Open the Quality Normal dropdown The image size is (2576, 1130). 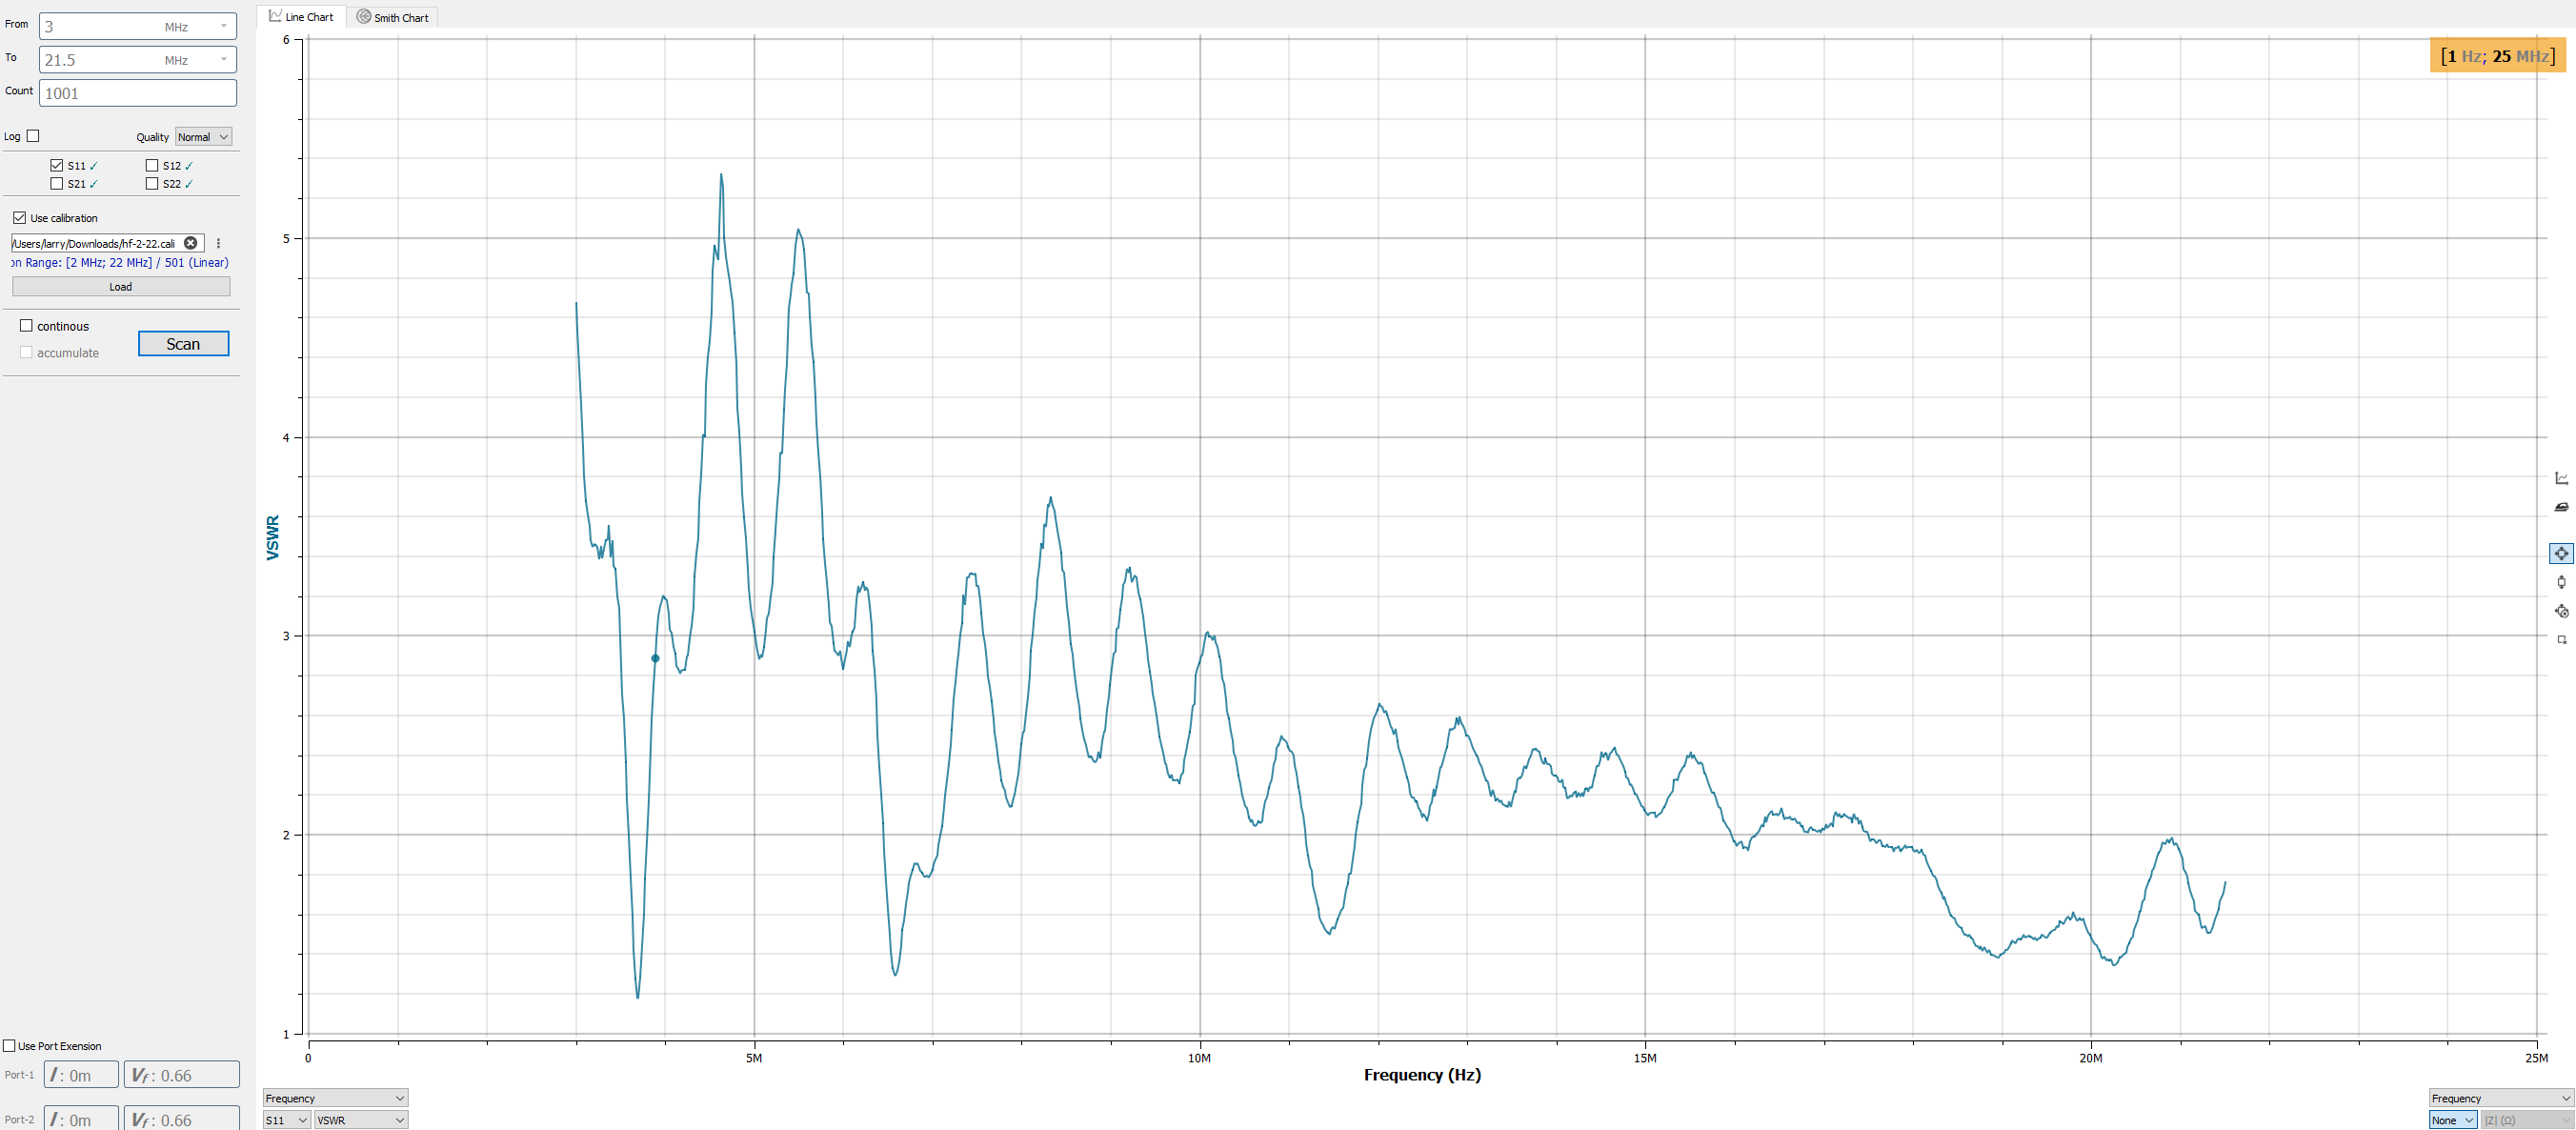pos(203,137)
